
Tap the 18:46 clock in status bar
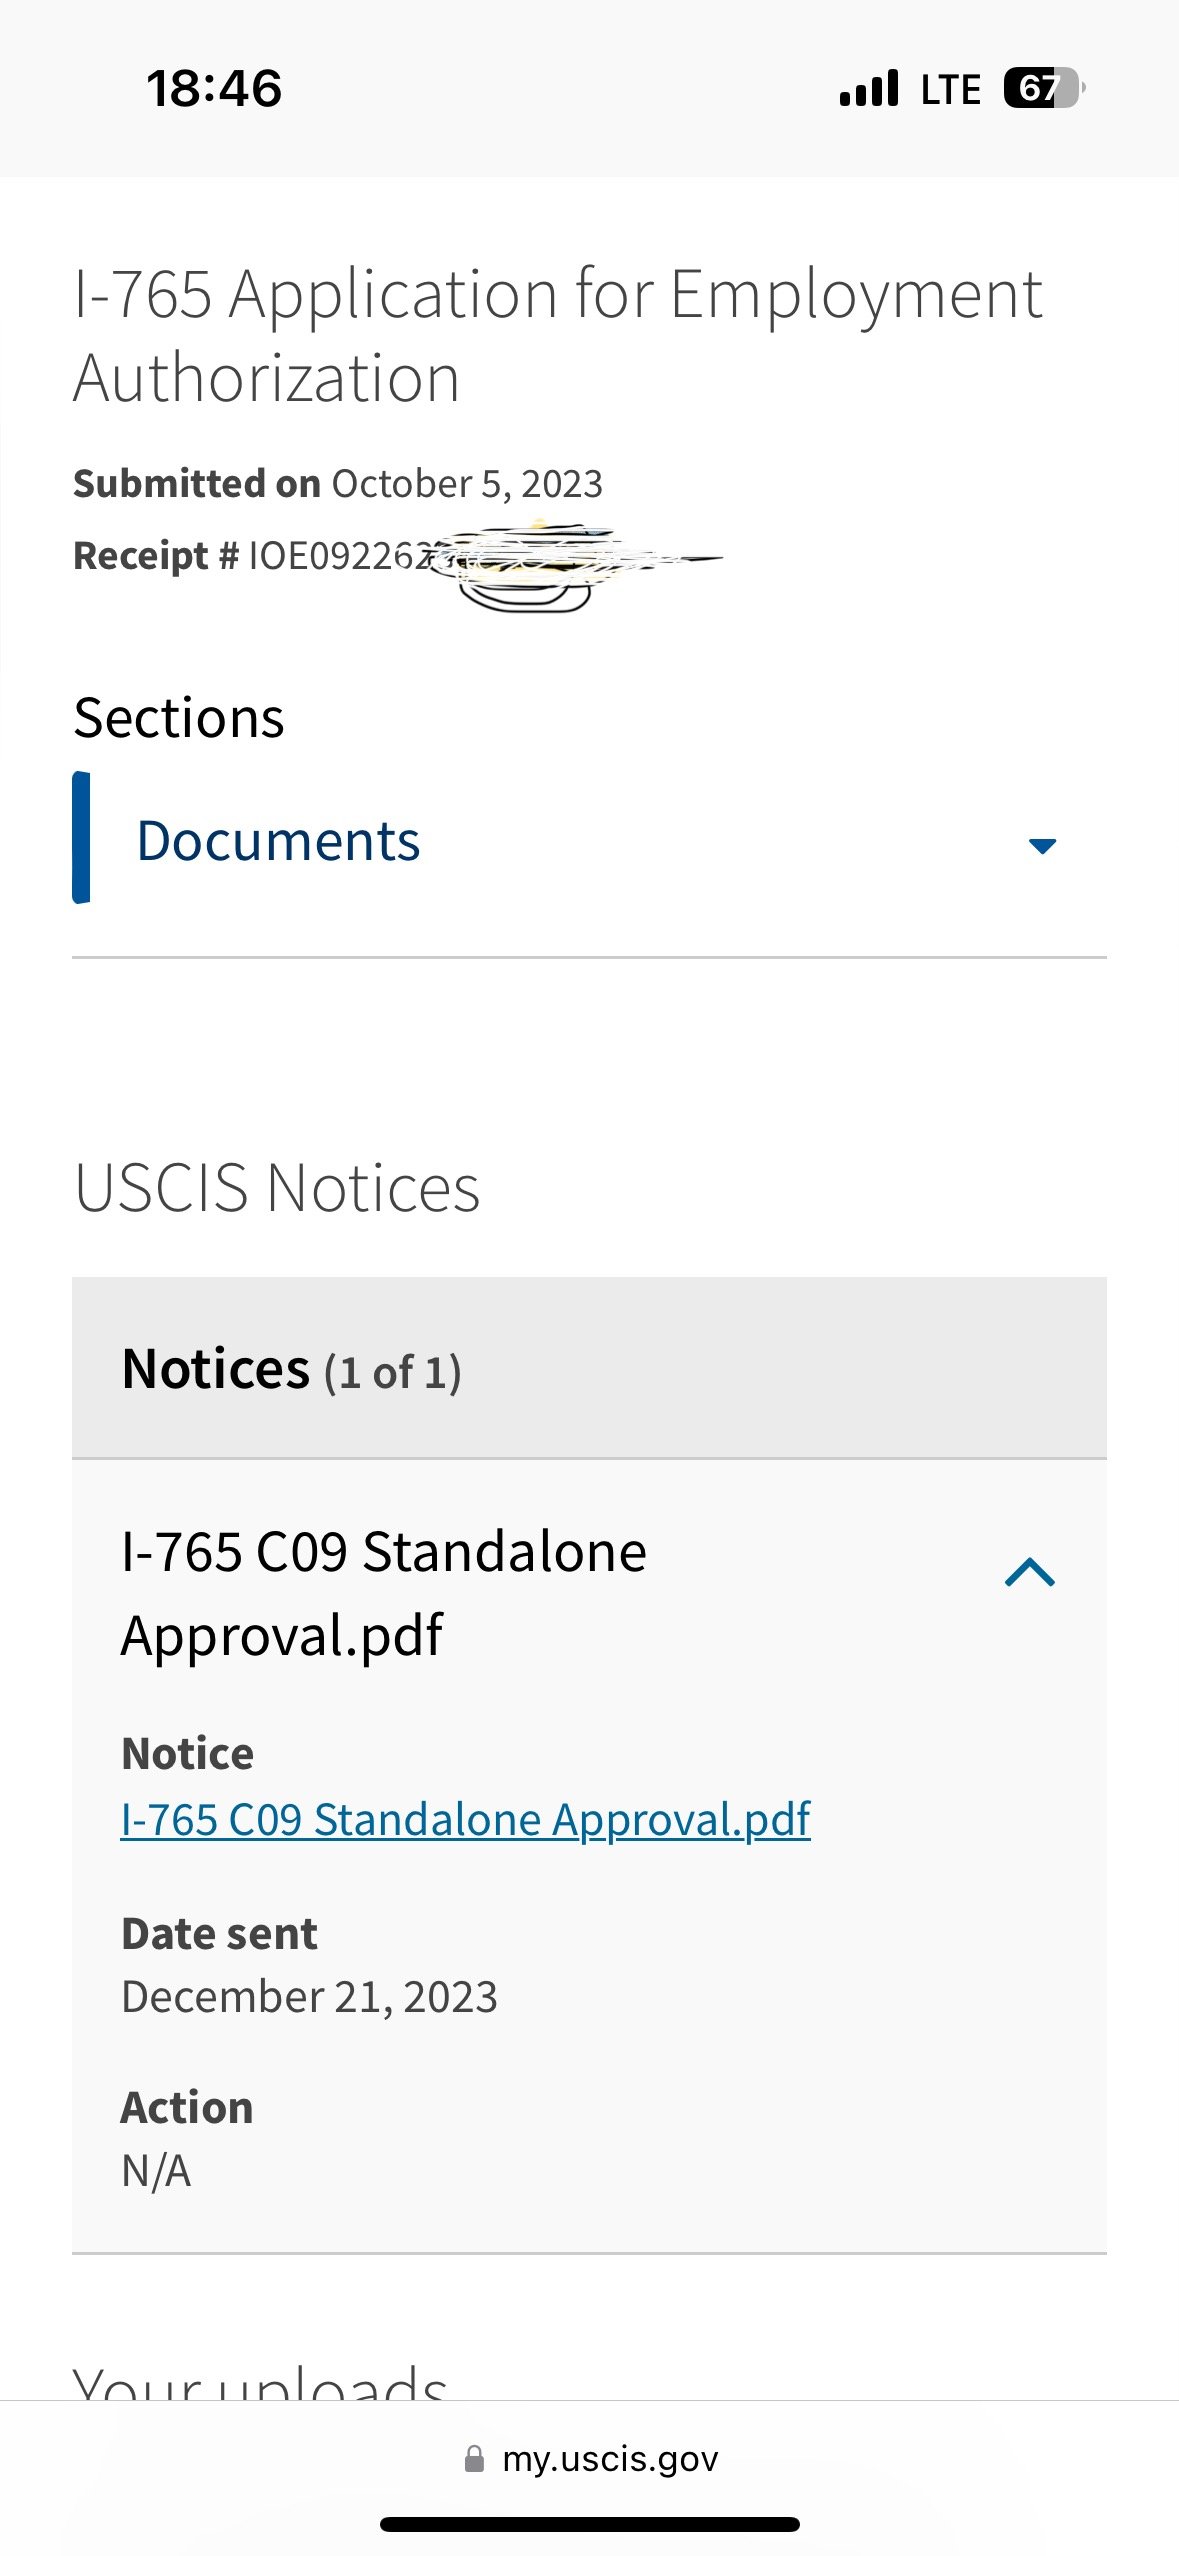[x=214, y=88]
